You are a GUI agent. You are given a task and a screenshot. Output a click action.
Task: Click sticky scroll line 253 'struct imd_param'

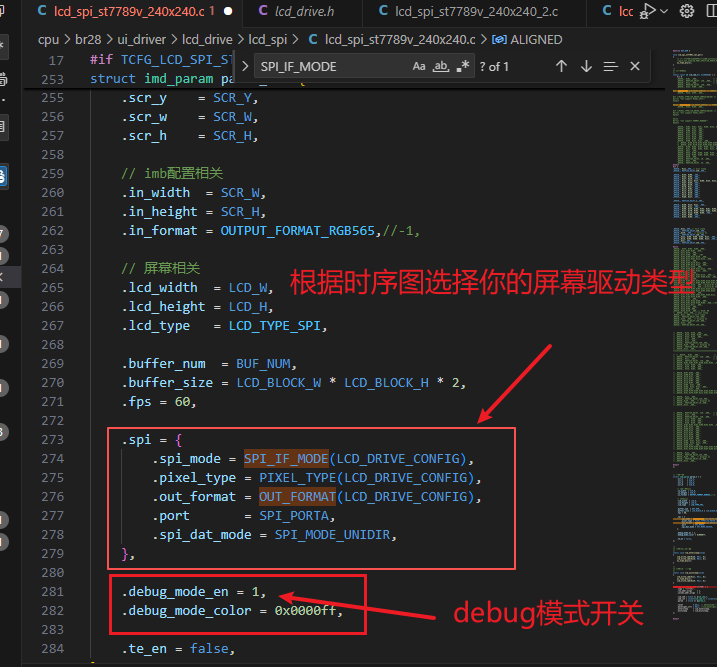pyautogui.click(x=162, y=79)
